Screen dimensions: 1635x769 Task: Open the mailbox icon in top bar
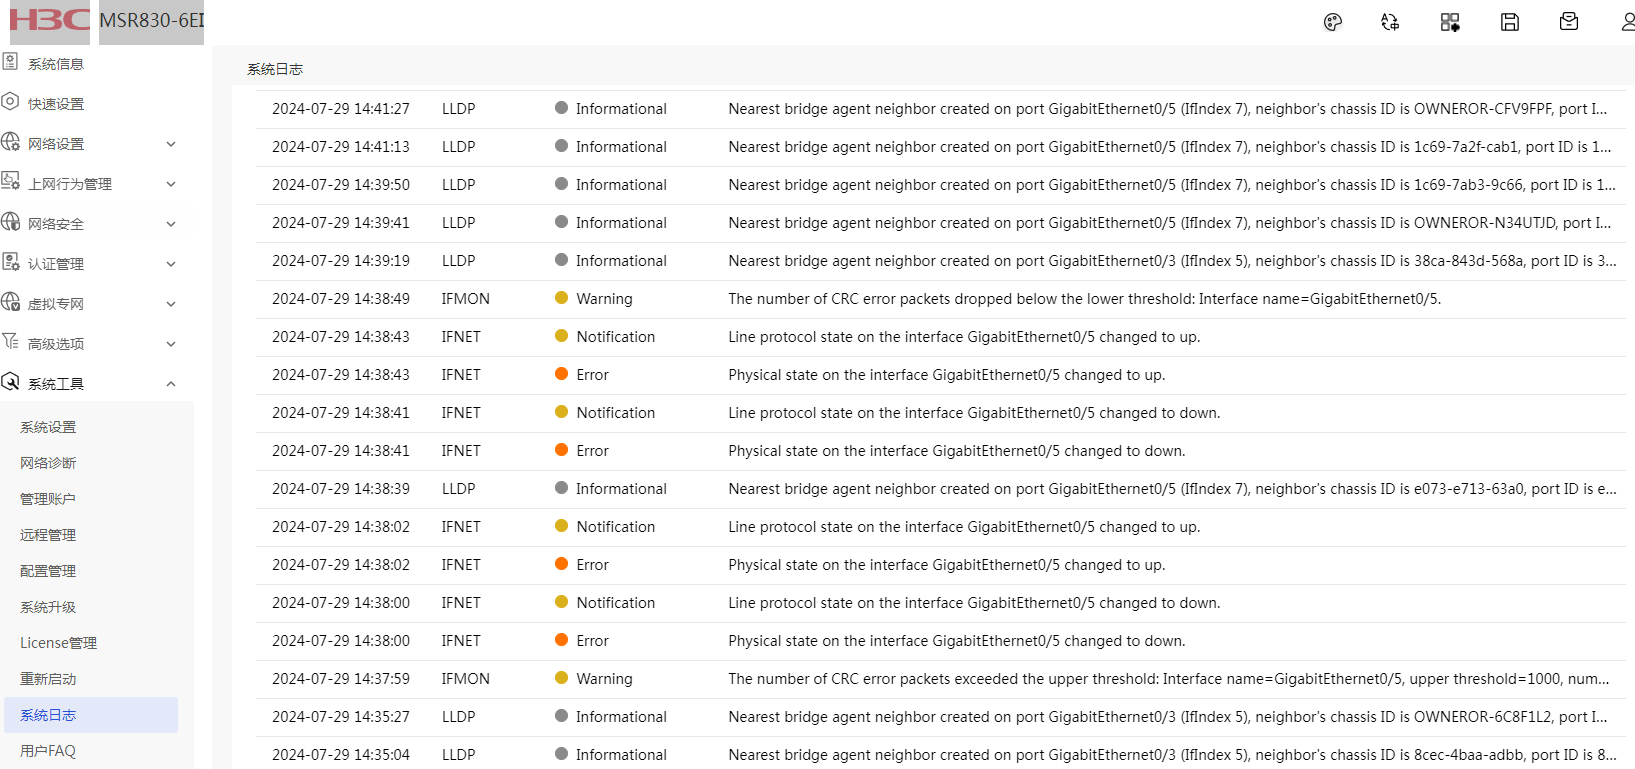[1569, 22]
